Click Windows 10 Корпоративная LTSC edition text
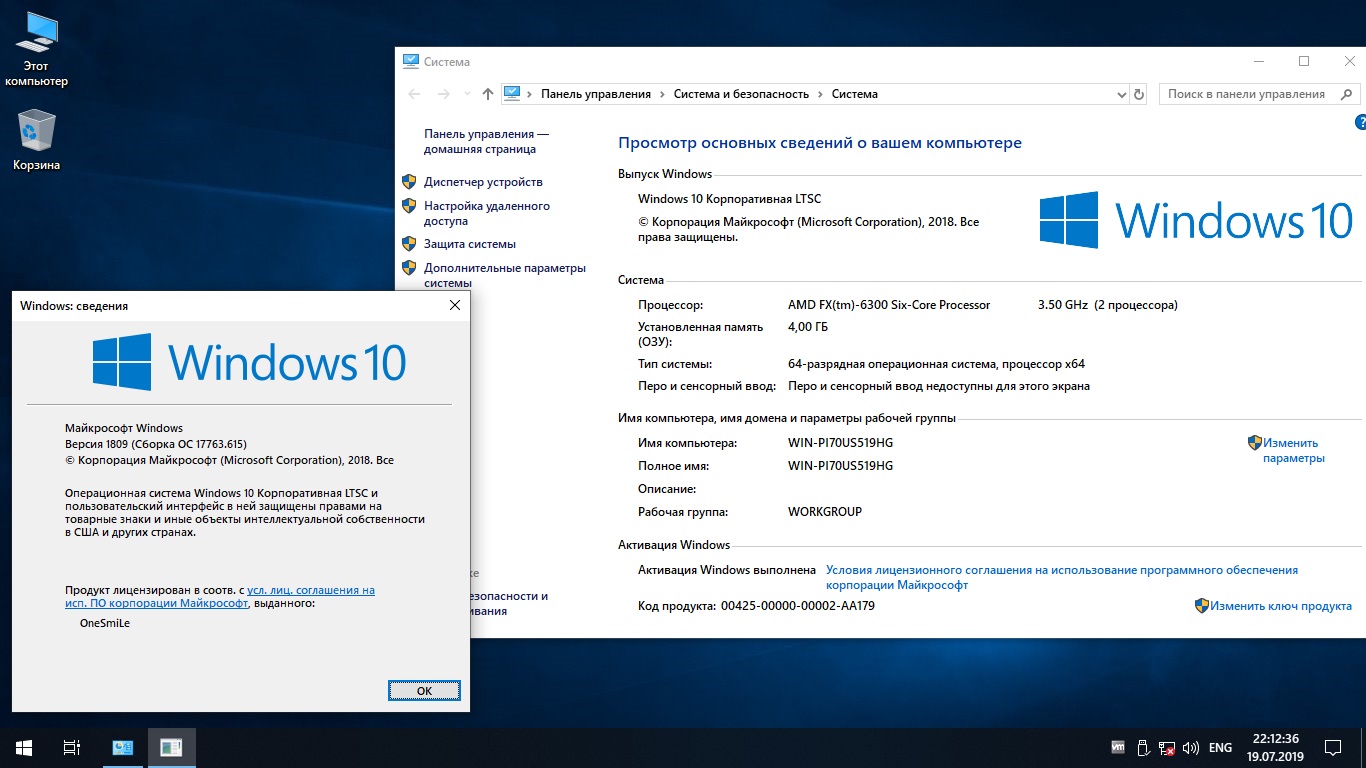The image size is (1366, 768). (729, 199)
